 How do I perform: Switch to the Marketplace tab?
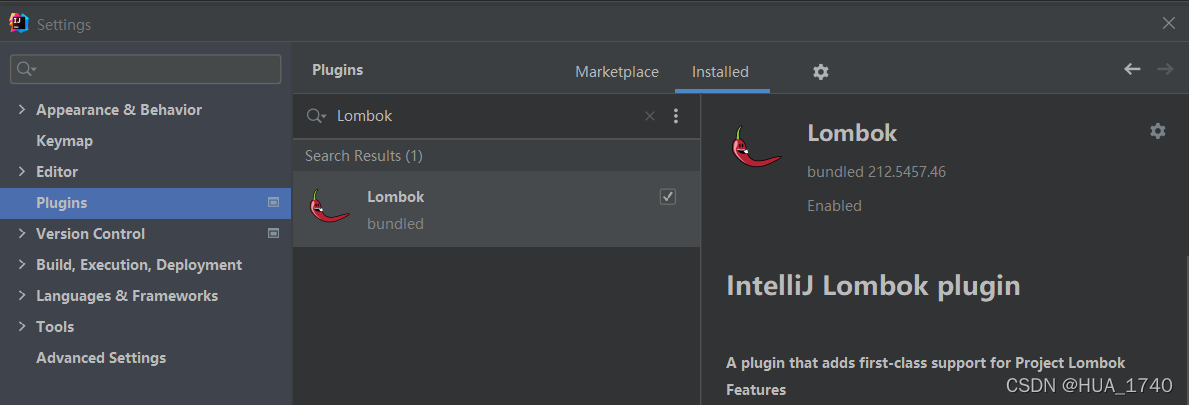click(x=616, y=72)
